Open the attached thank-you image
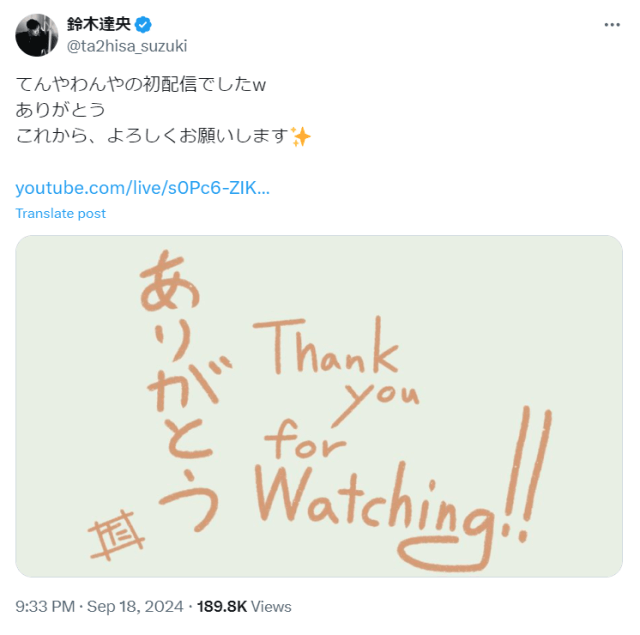This screenshot has height=635, width=640. point(319,406)
